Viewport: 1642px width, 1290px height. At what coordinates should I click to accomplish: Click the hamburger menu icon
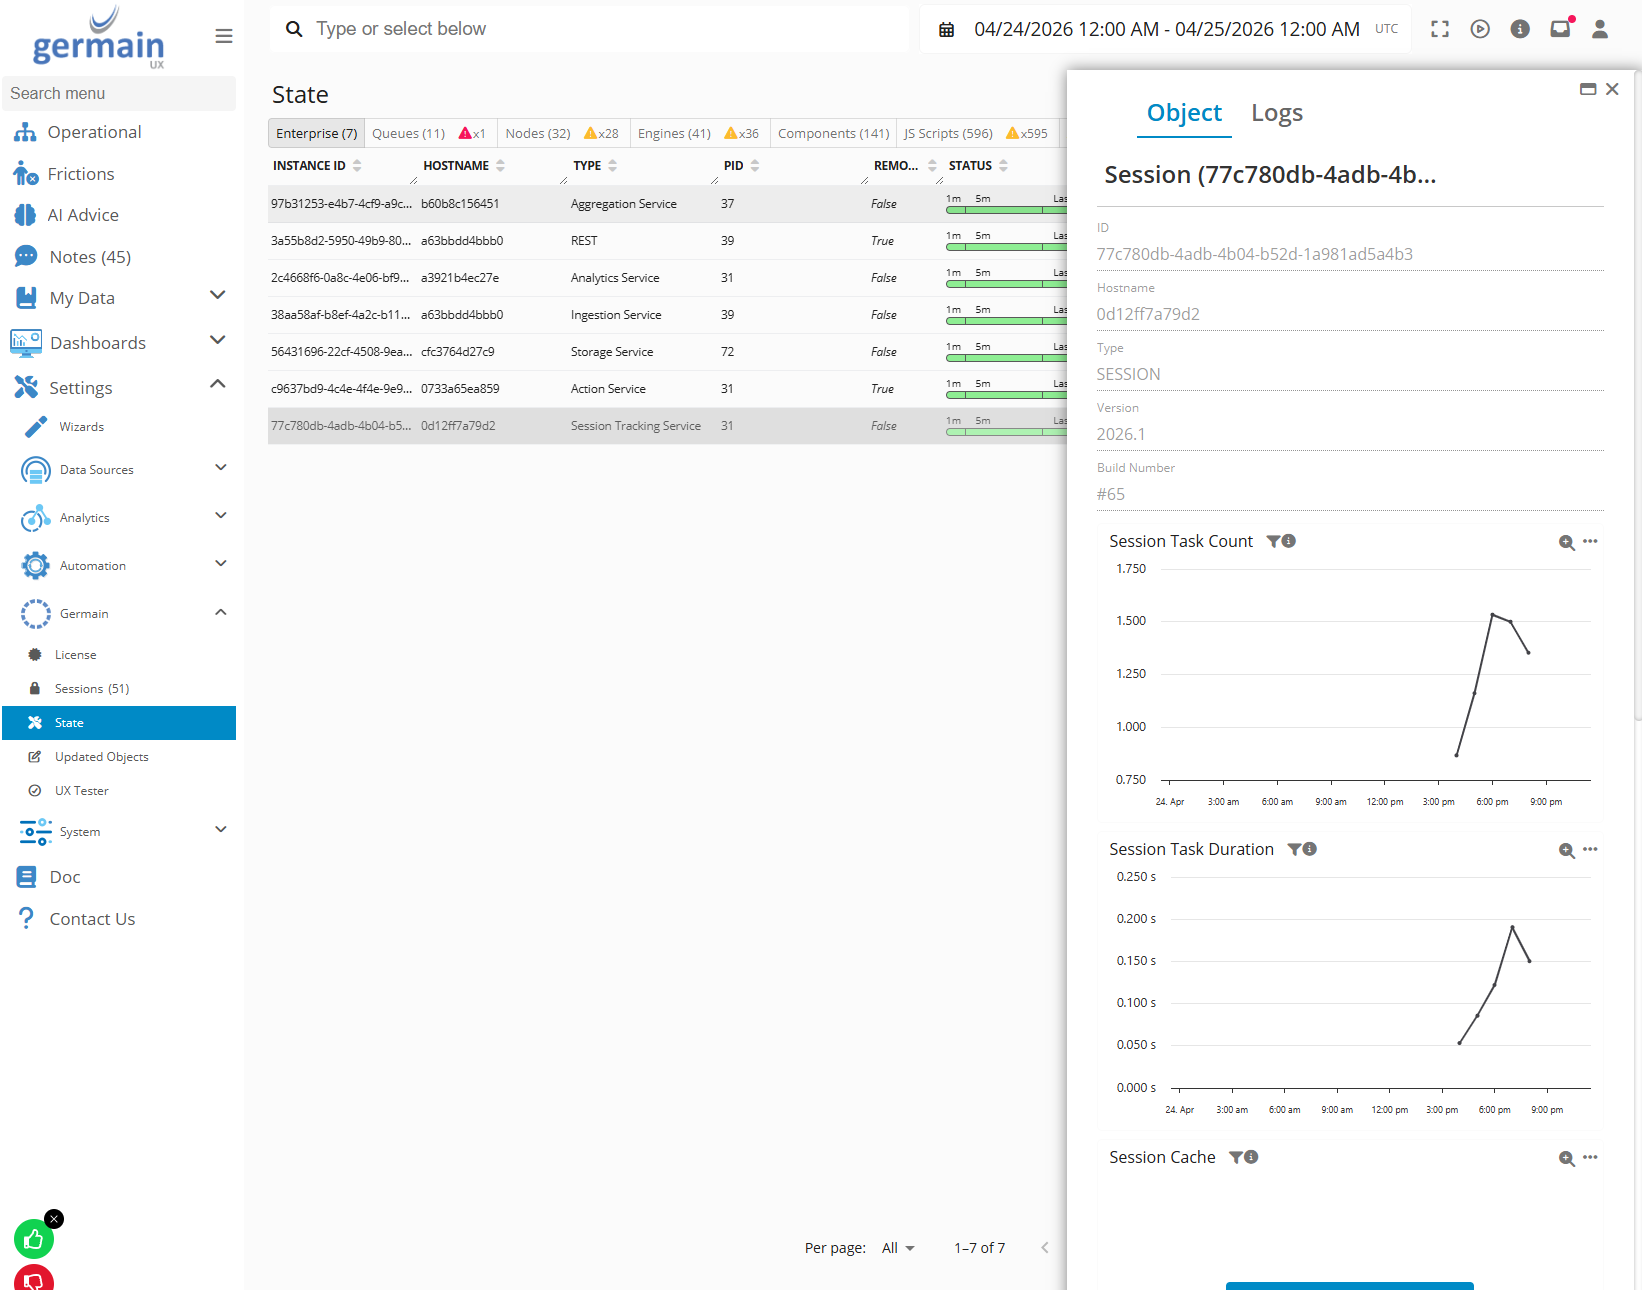224,36
